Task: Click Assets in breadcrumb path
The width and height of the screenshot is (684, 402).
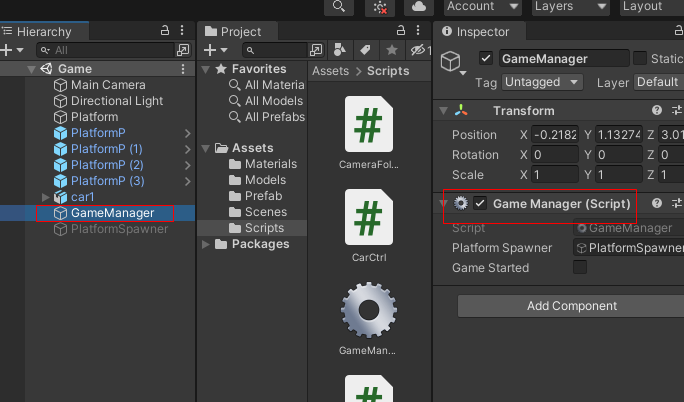Action: click(330, 71)
